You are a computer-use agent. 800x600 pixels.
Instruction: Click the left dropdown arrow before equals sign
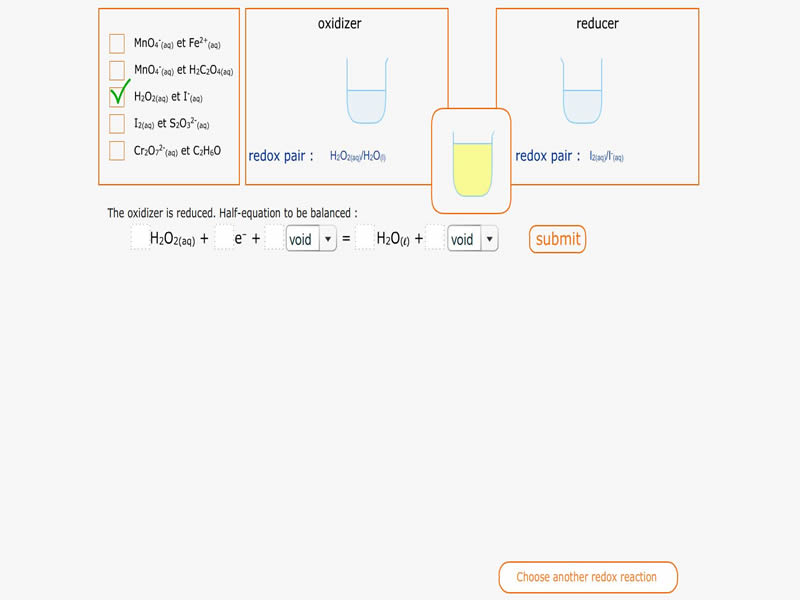(328, 239)
